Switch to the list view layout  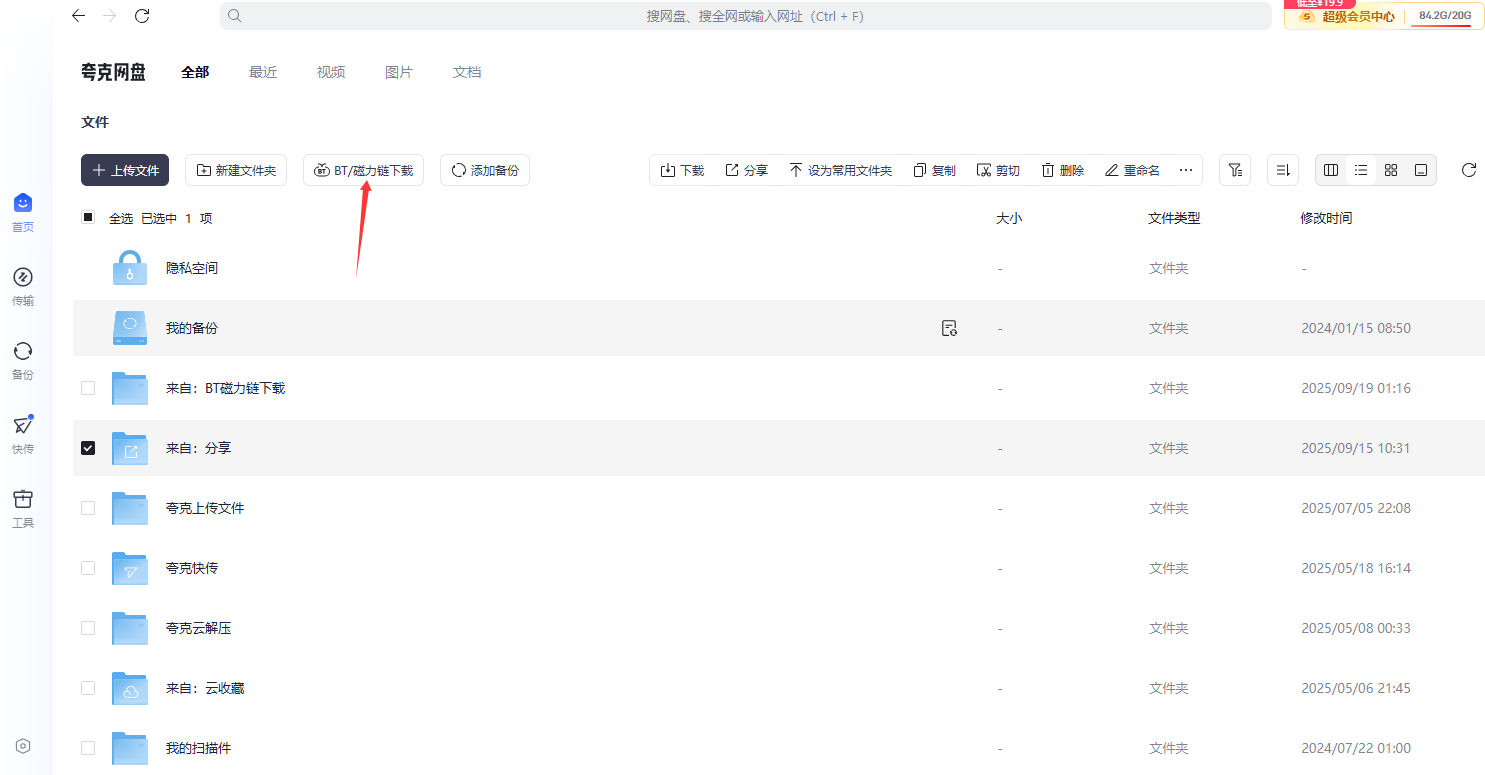pyautogui.click(x=1361, y=170)
